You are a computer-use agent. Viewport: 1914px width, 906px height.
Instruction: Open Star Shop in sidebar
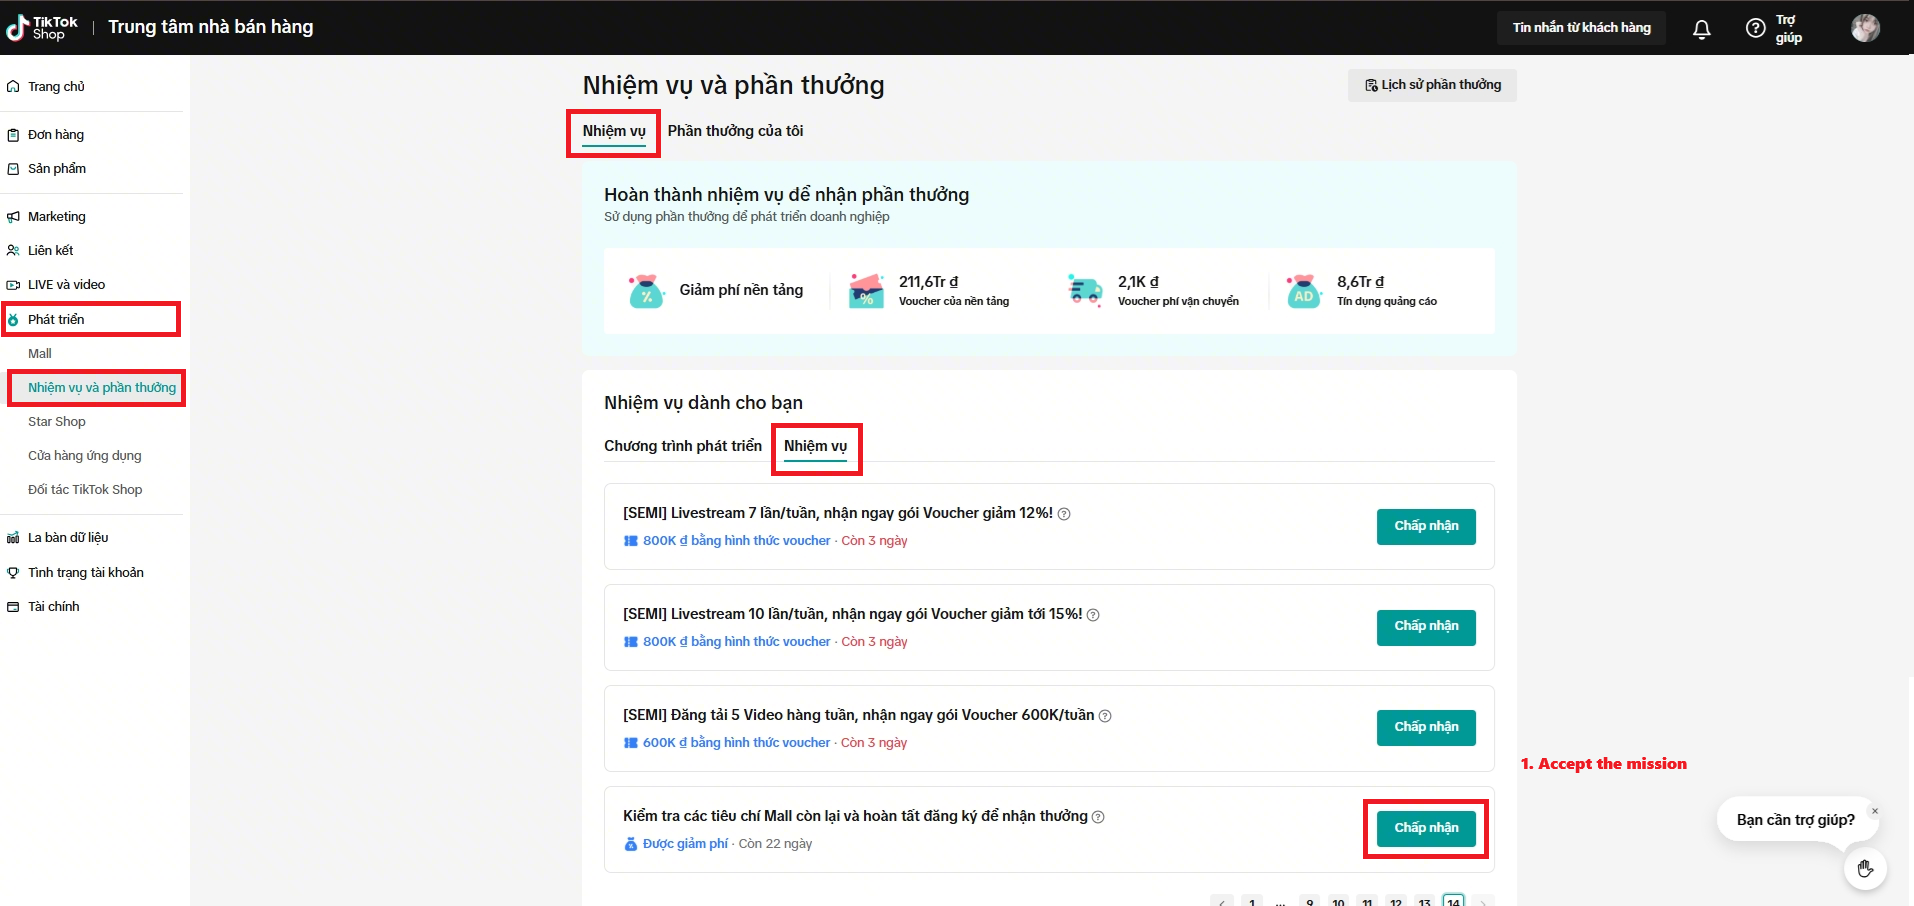pos(57,422)
